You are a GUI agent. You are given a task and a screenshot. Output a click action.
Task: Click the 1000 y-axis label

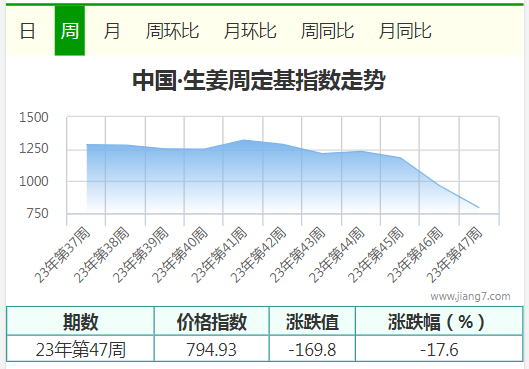click(34, 181)
